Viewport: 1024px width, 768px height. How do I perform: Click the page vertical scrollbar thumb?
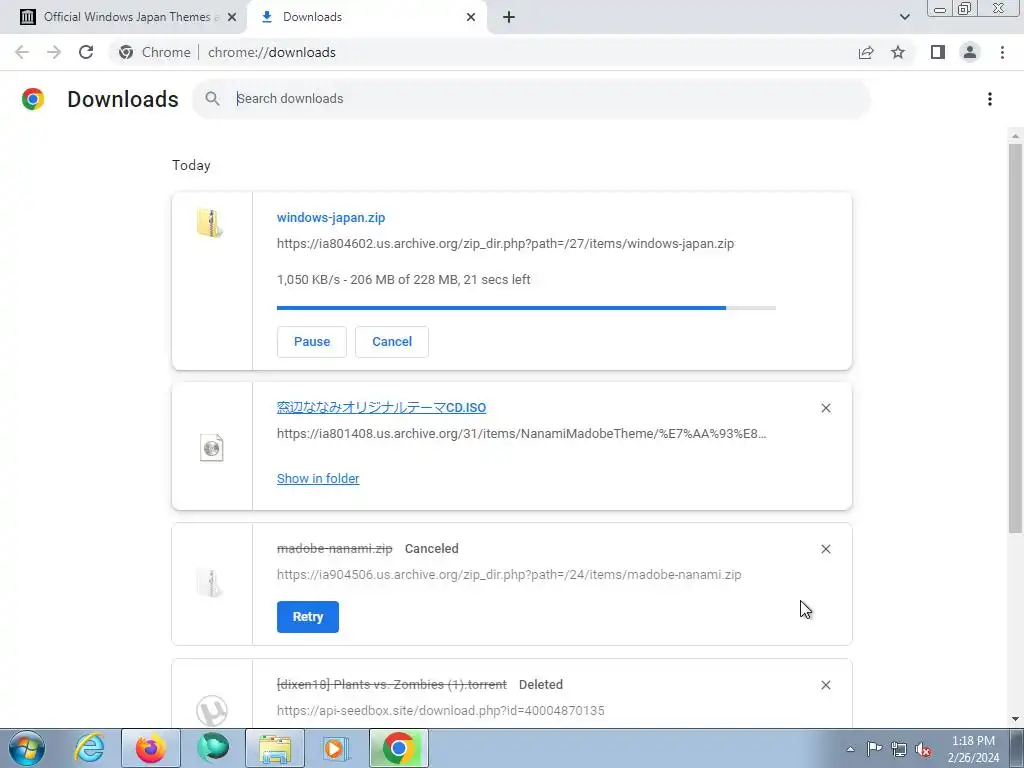coord(1015,338)
